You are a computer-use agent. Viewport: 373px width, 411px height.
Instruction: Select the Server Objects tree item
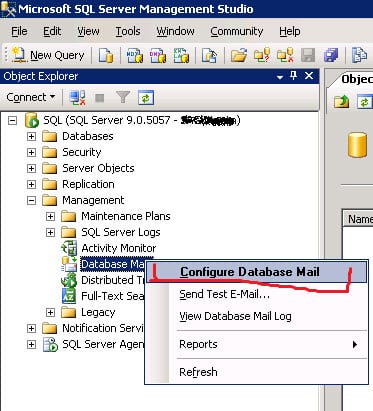pos(98,168)
